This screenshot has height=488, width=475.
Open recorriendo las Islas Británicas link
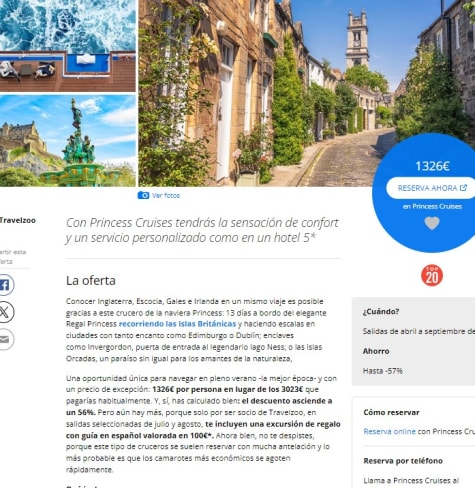[x=177, y=324]
